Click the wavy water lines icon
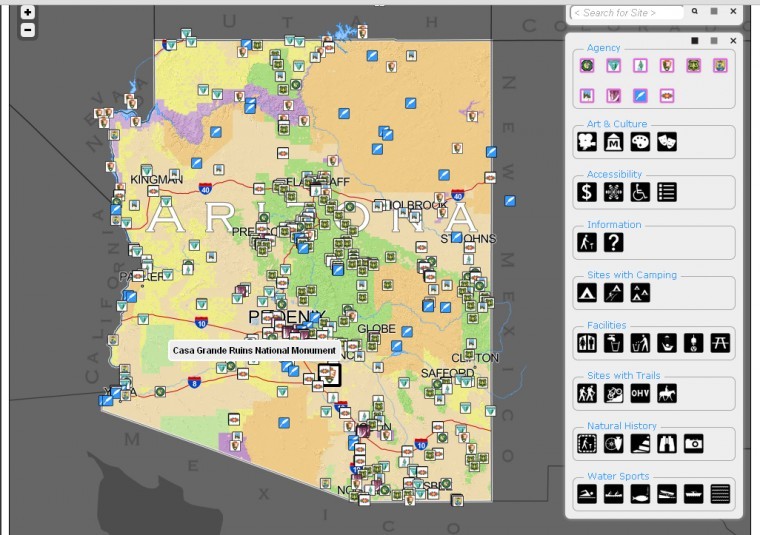 pyautogui.click(x=720, y=494)
